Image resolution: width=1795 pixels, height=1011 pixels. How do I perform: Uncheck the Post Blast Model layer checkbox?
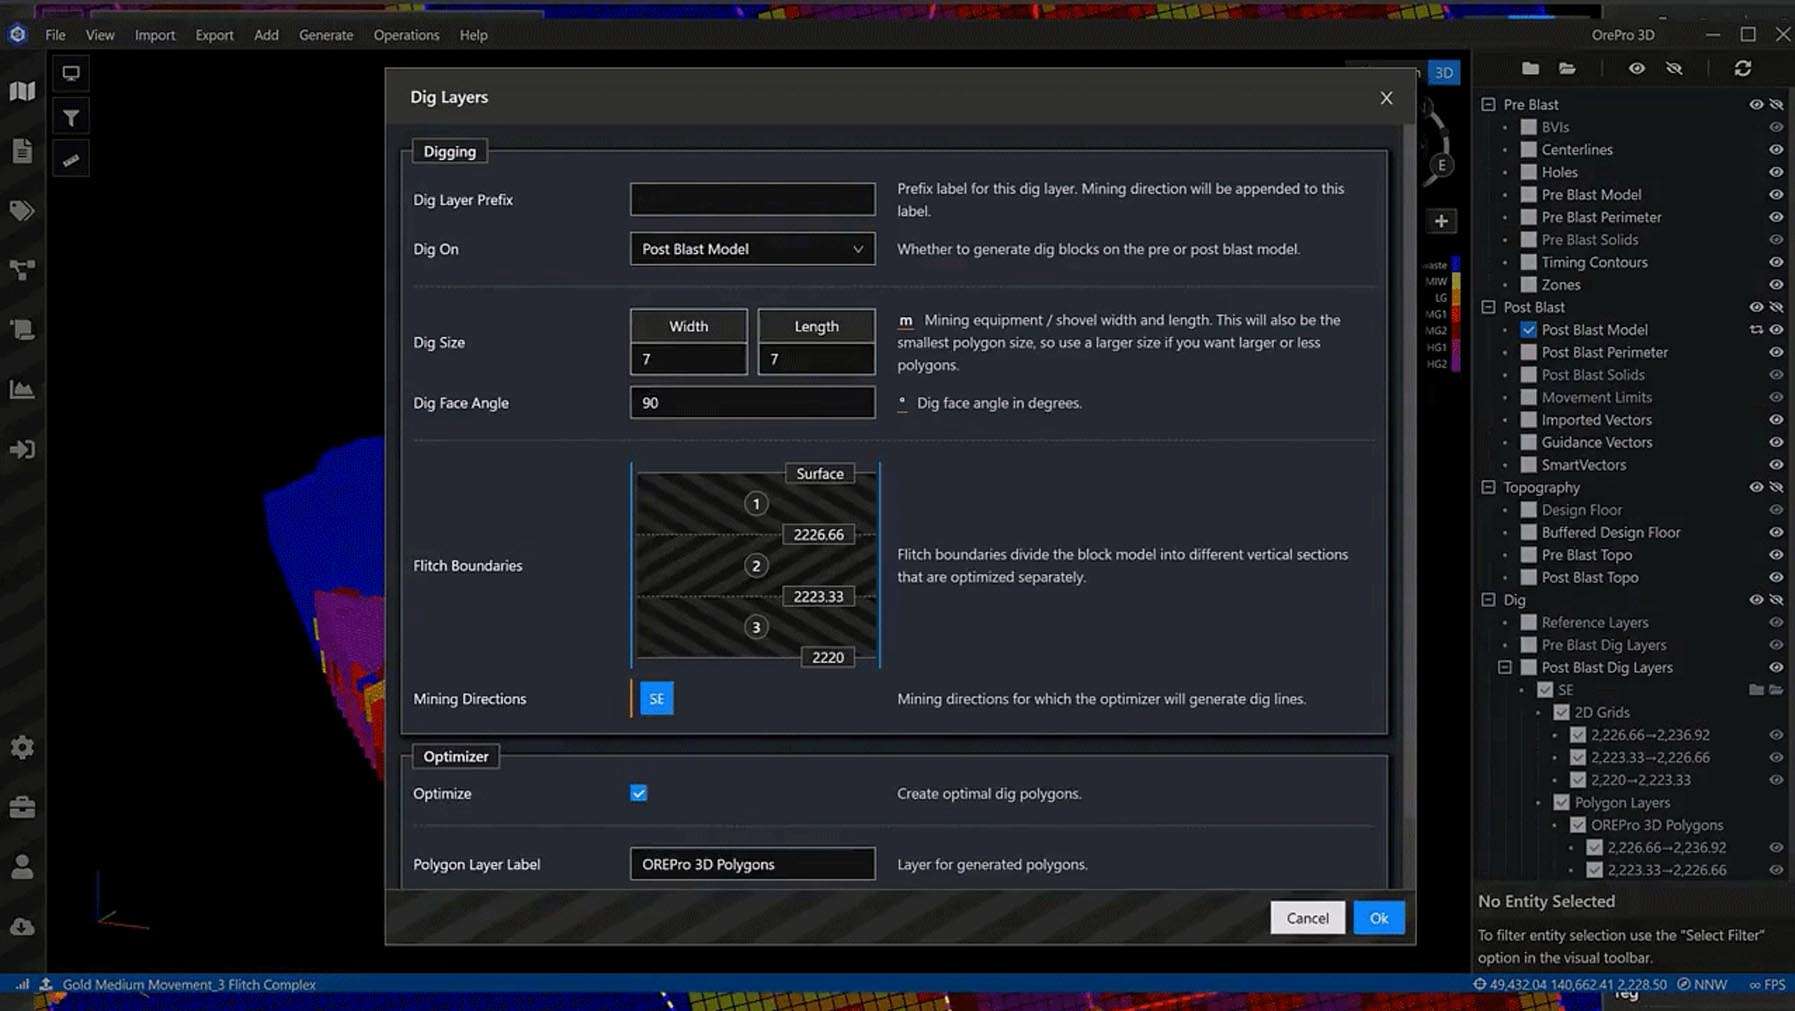point(1528,330)
